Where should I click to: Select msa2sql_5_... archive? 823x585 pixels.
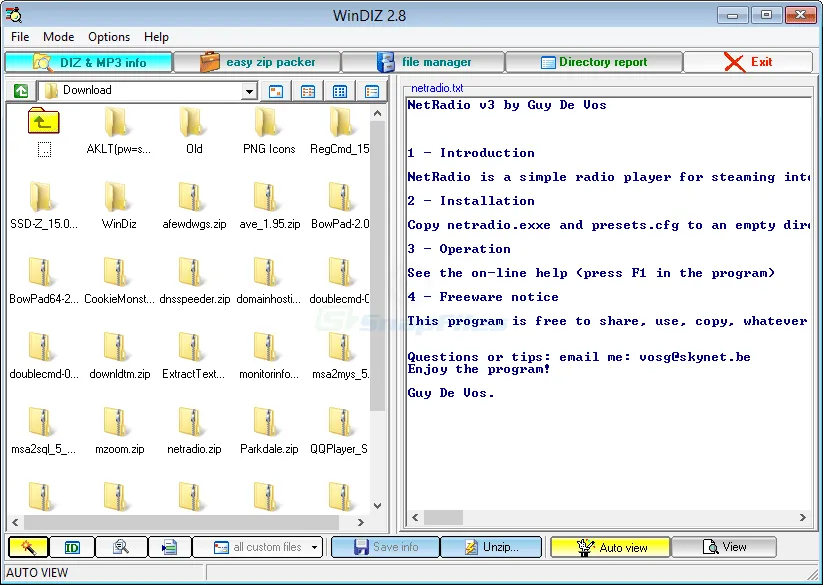[44, 430]
